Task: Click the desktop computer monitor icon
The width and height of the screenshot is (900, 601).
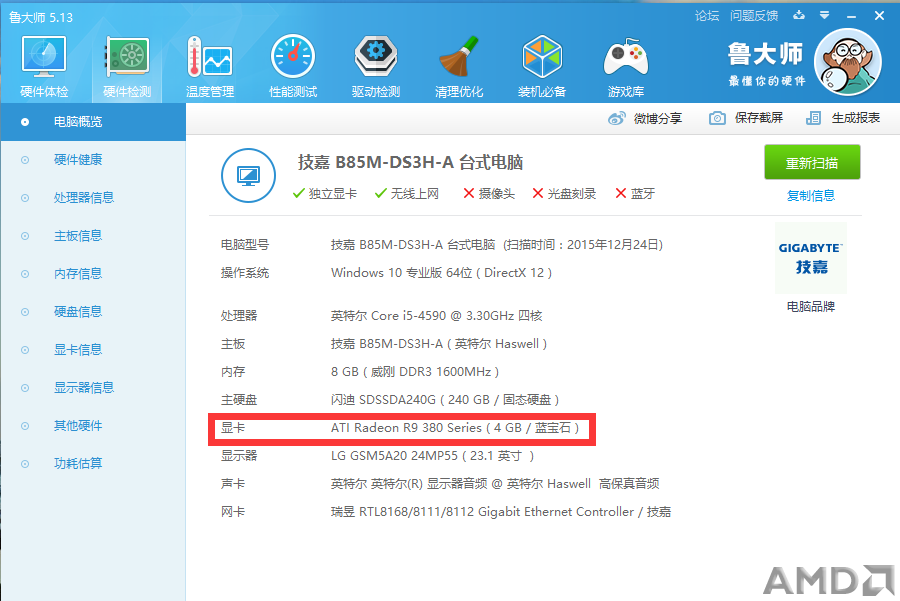Action: click(248, 176)
